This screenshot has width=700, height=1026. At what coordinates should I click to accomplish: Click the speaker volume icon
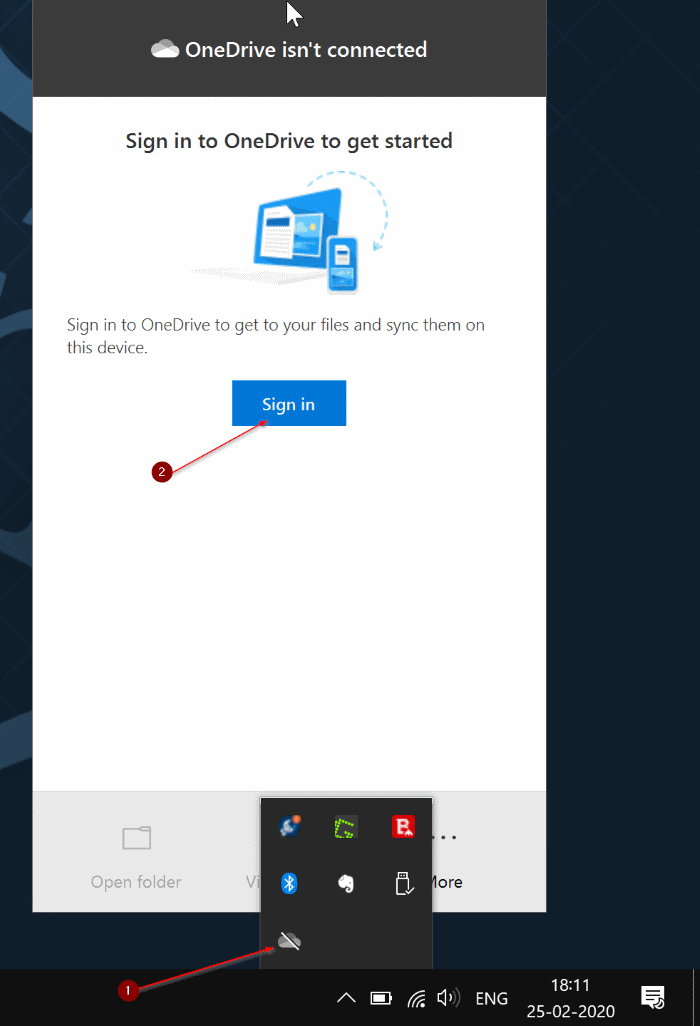pos(449,998)
